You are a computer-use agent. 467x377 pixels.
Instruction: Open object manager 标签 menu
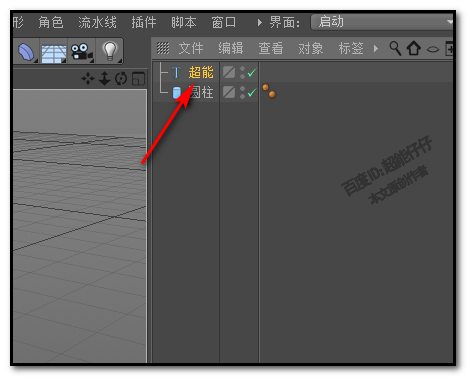351,49
